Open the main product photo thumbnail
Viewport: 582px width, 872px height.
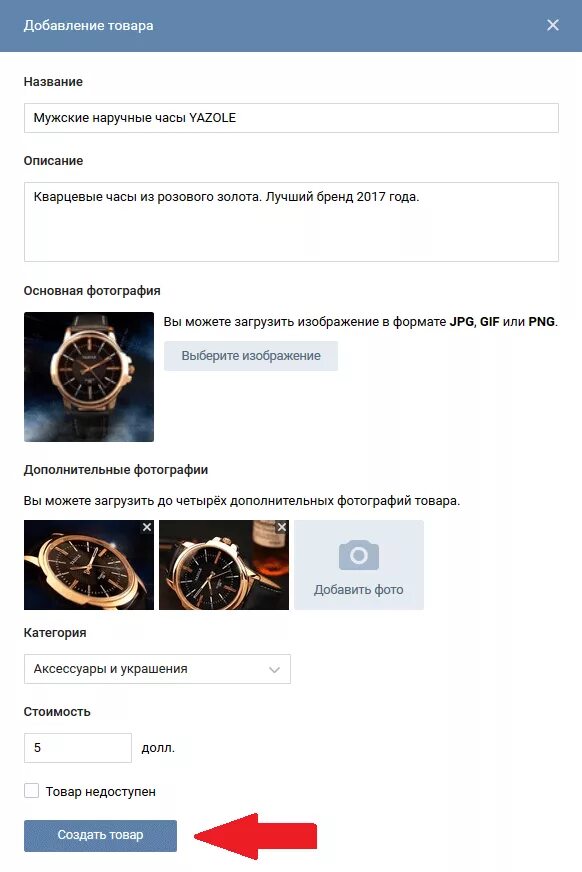tap(89, 377)
